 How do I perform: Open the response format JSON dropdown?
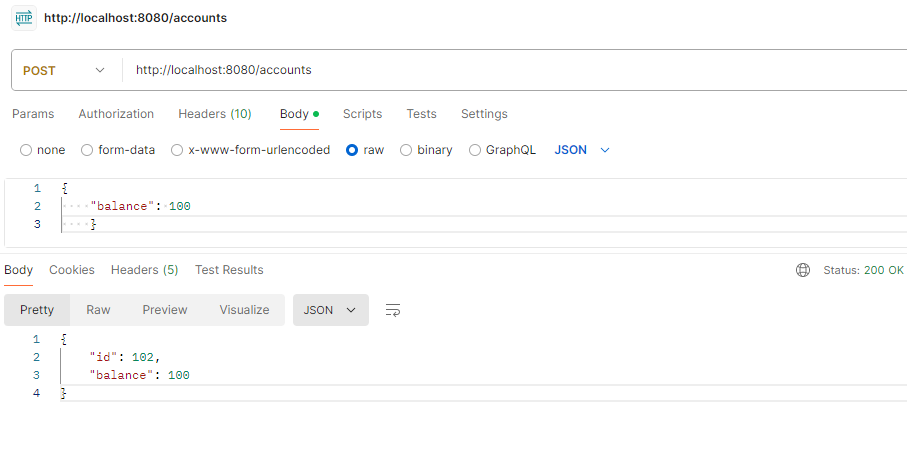[x=330, y=310]
